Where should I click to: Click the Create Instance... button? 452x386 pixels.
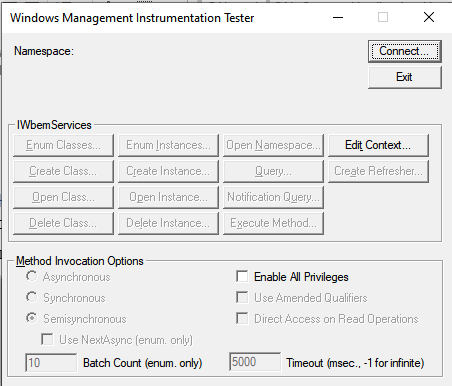pos(168,171)
